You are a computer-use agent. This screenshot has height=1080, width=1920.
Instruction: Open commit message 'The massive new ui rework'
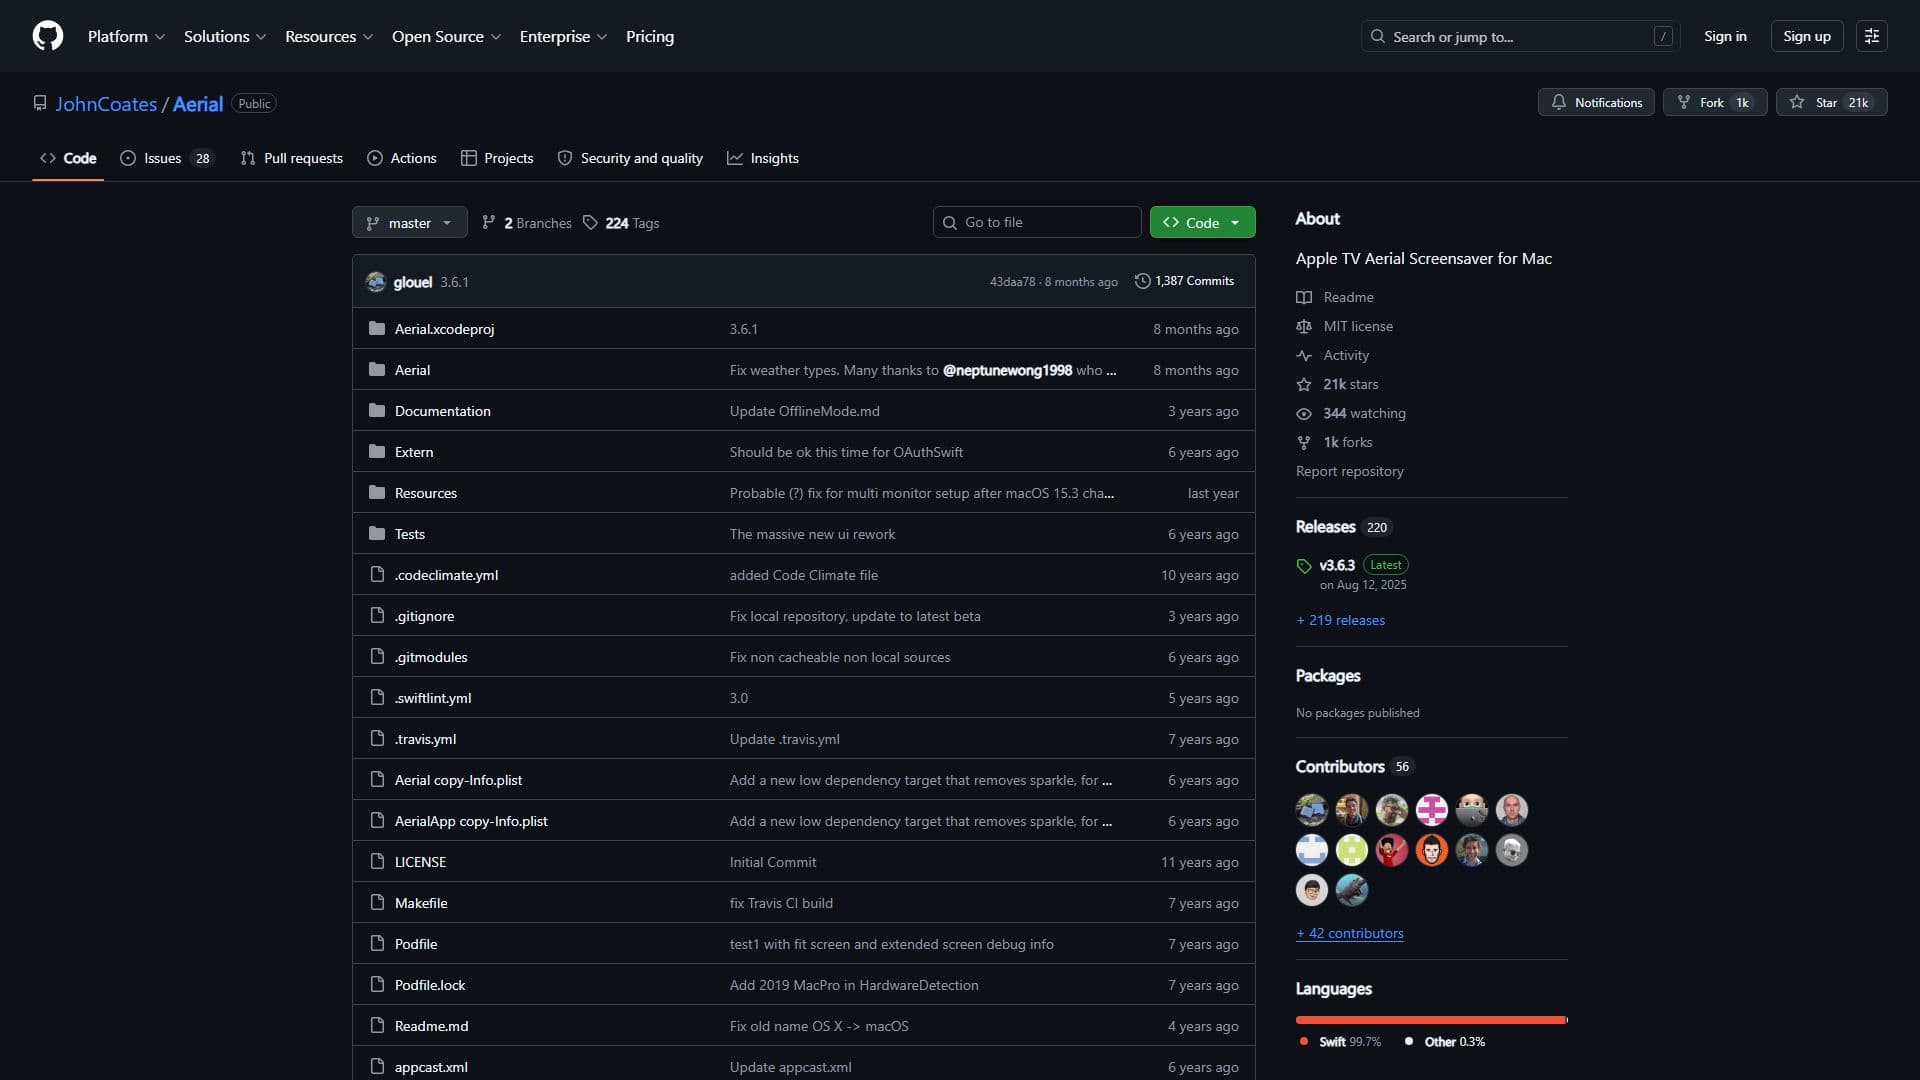pos(812,534)
